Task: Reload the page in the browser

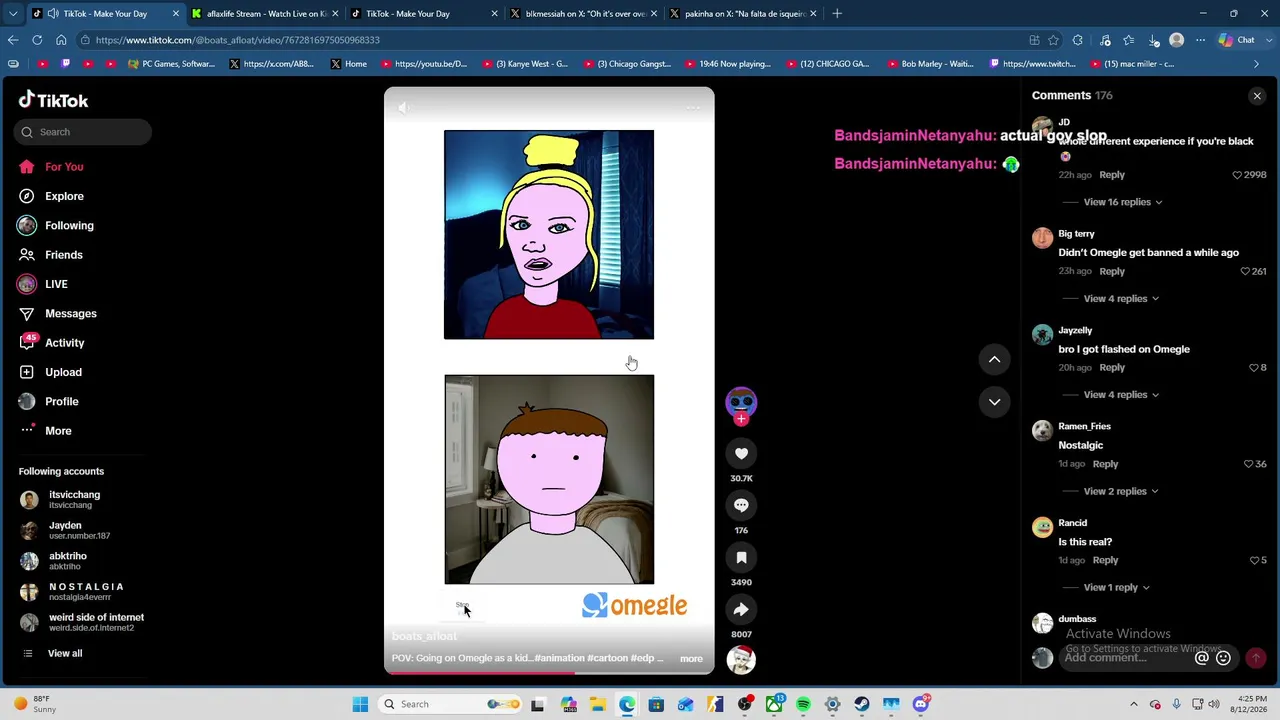Action: click(37, 40)
